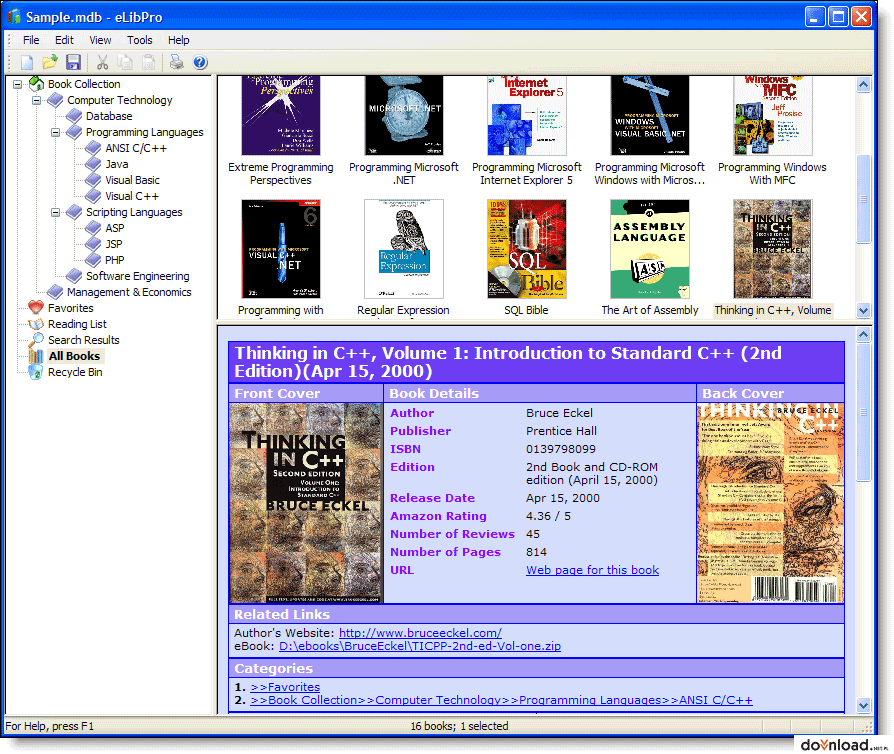The width and height of the screenshot is (894, 754).
Task: Click the ISBN value 0139798099
Action: pos(560,449)
